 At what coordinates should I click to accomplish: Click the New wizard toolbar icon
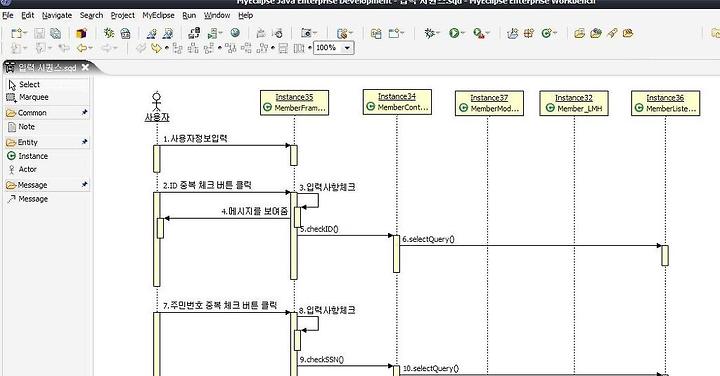click(16, 33)
